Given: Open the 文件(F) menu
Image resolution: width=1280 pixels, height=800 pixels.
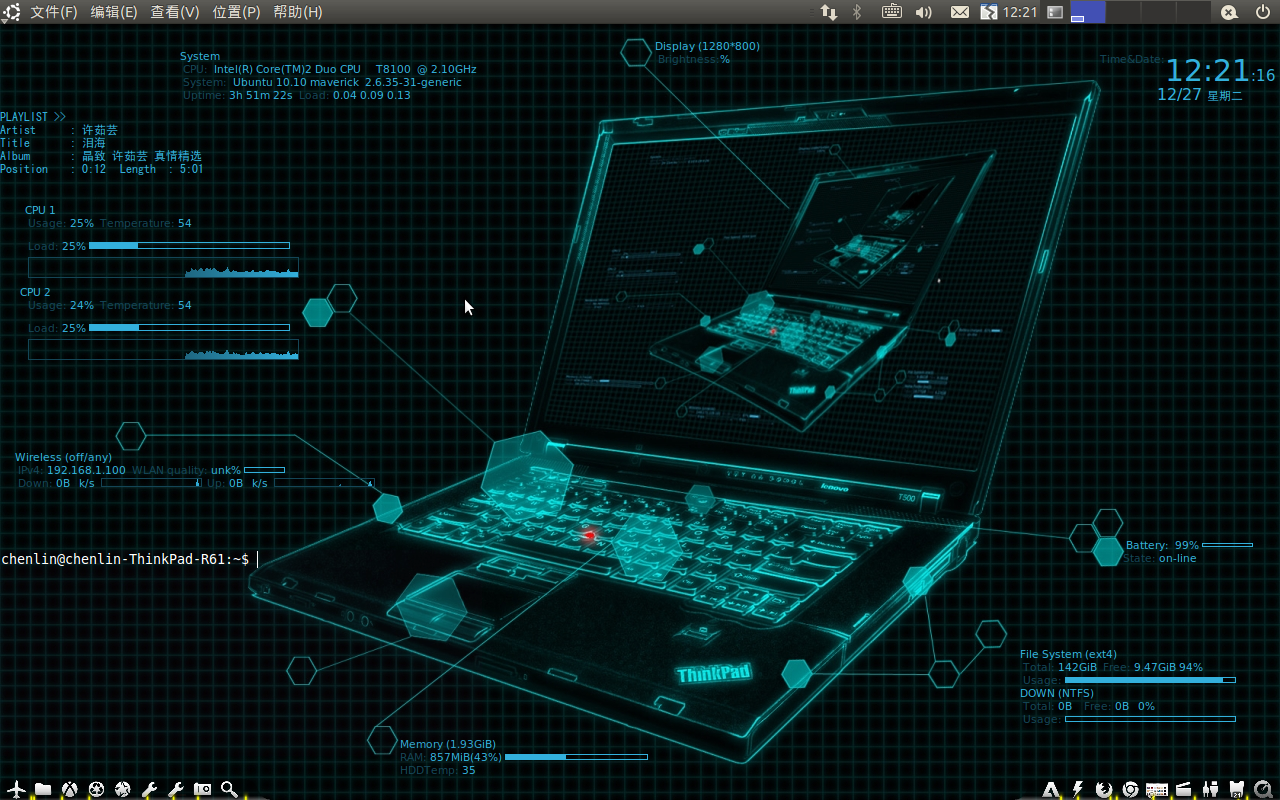Looking at the screenshot, I should (54, 12).
